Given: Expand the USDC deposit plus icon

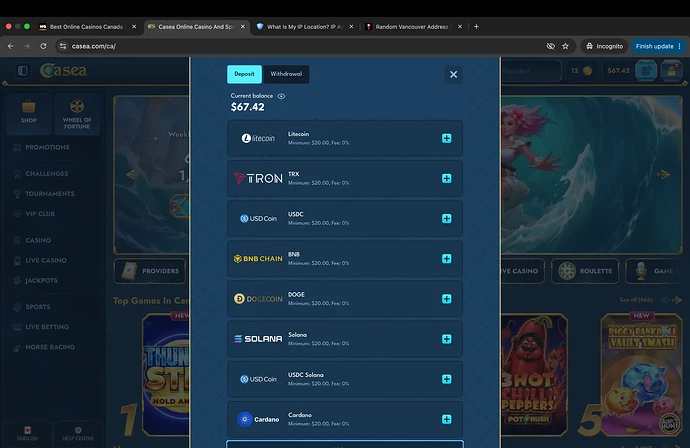Looking at the screenshot, I should [x=446, y=218].
